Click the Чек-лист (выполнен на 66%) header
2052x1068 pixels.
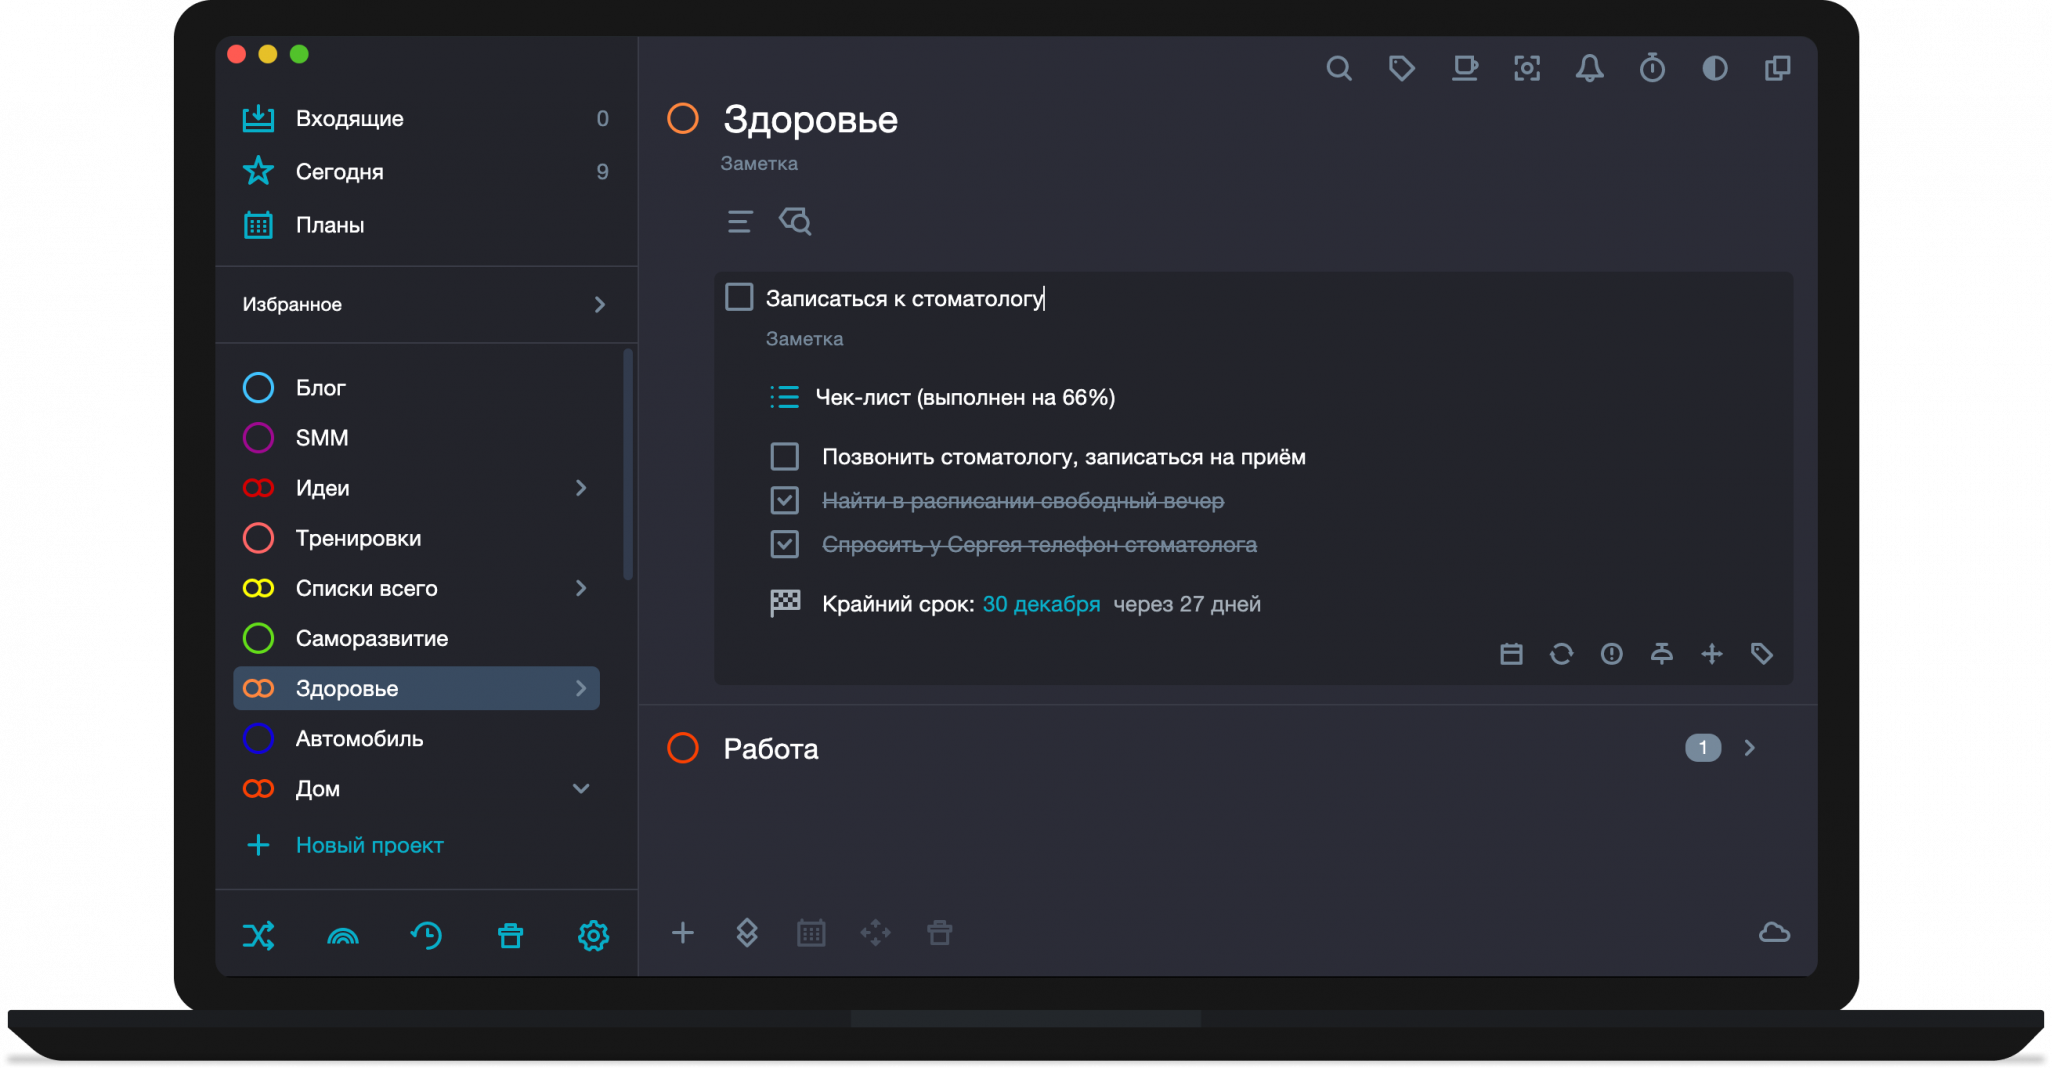(965, 397)
